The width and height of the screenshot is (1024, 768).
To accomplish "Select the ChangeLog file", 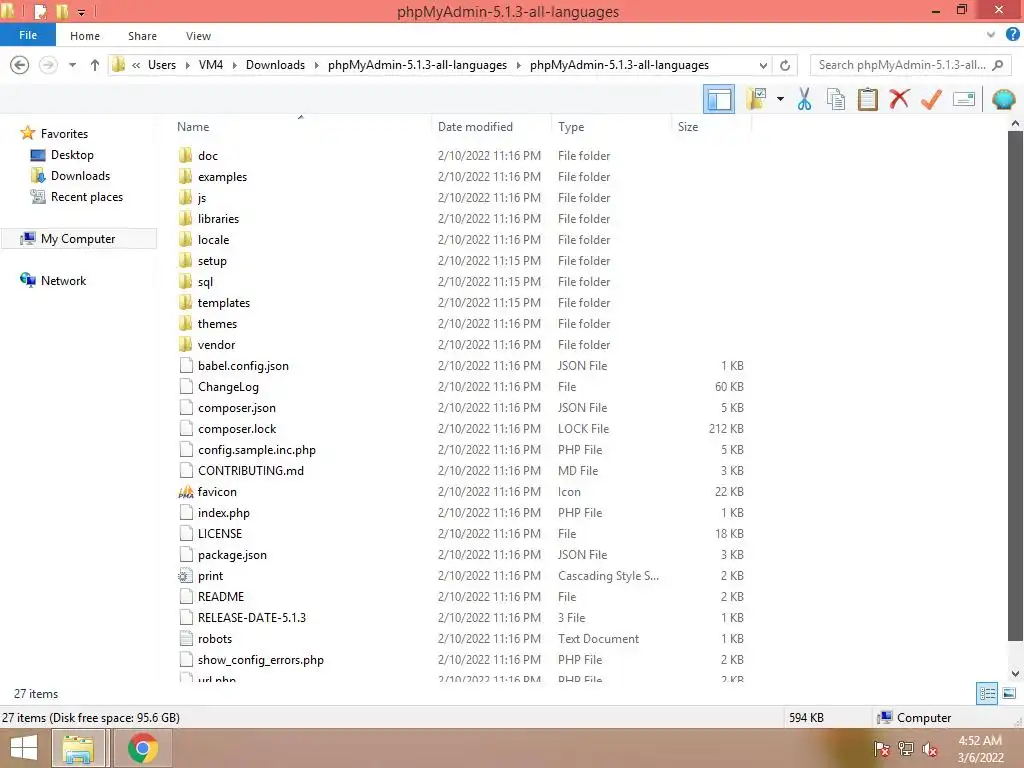I will click(228, 387).
